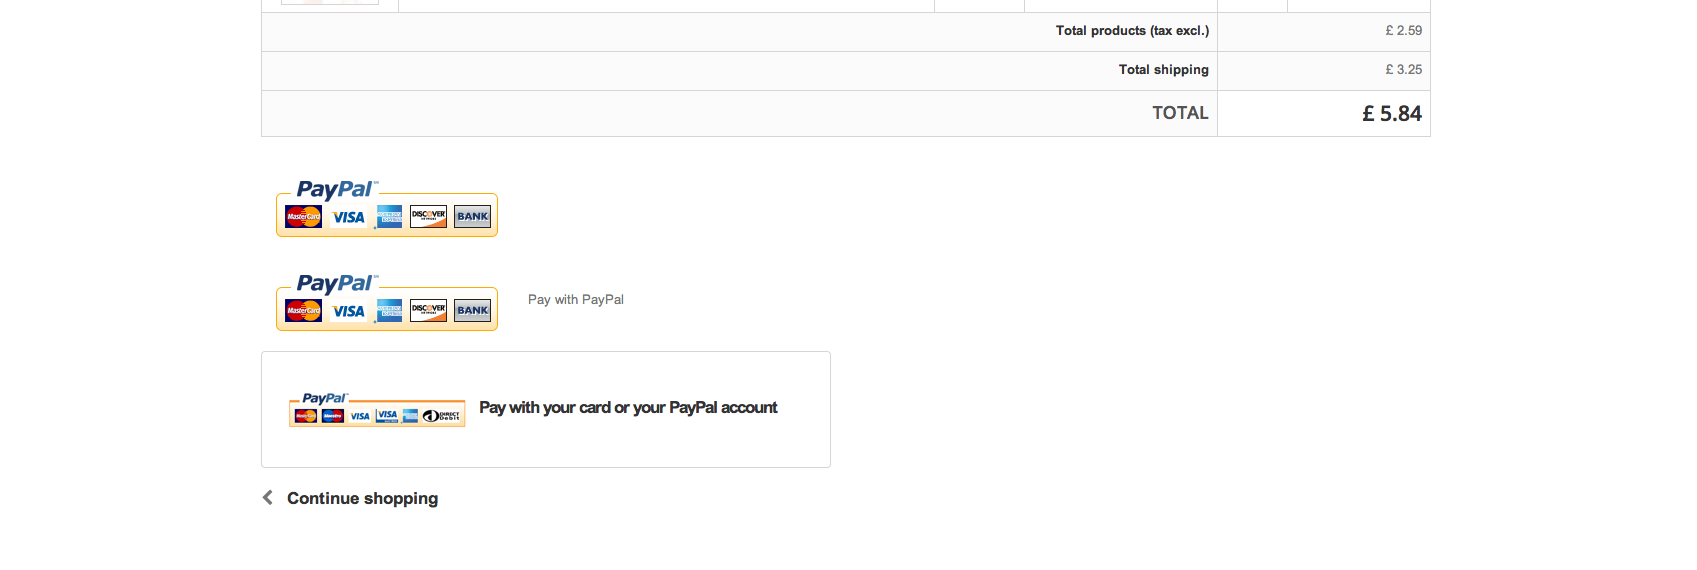Viewport: 1697px width, 570px height.
Task: Click PayPal wordmark on the first PayPal banner
Action: [x=336, y=189]
